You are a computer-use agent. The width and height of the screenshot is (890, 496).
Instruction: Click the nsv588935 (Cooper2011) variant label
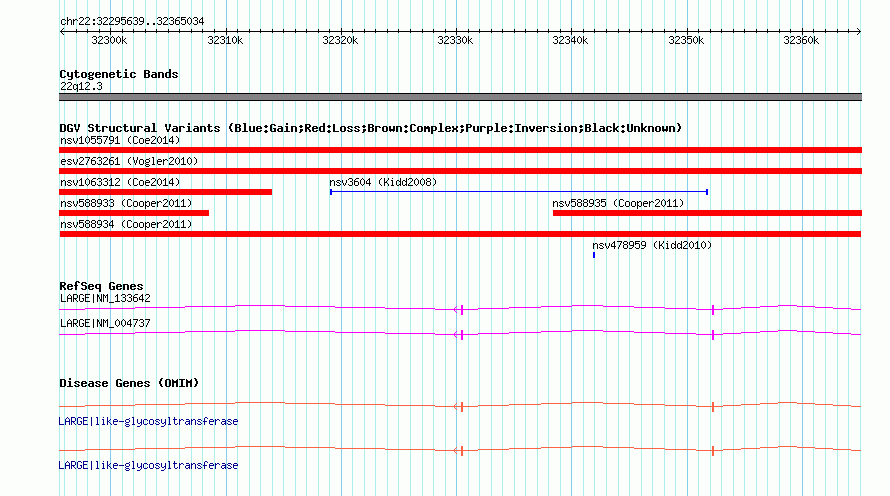coord(618,203)
